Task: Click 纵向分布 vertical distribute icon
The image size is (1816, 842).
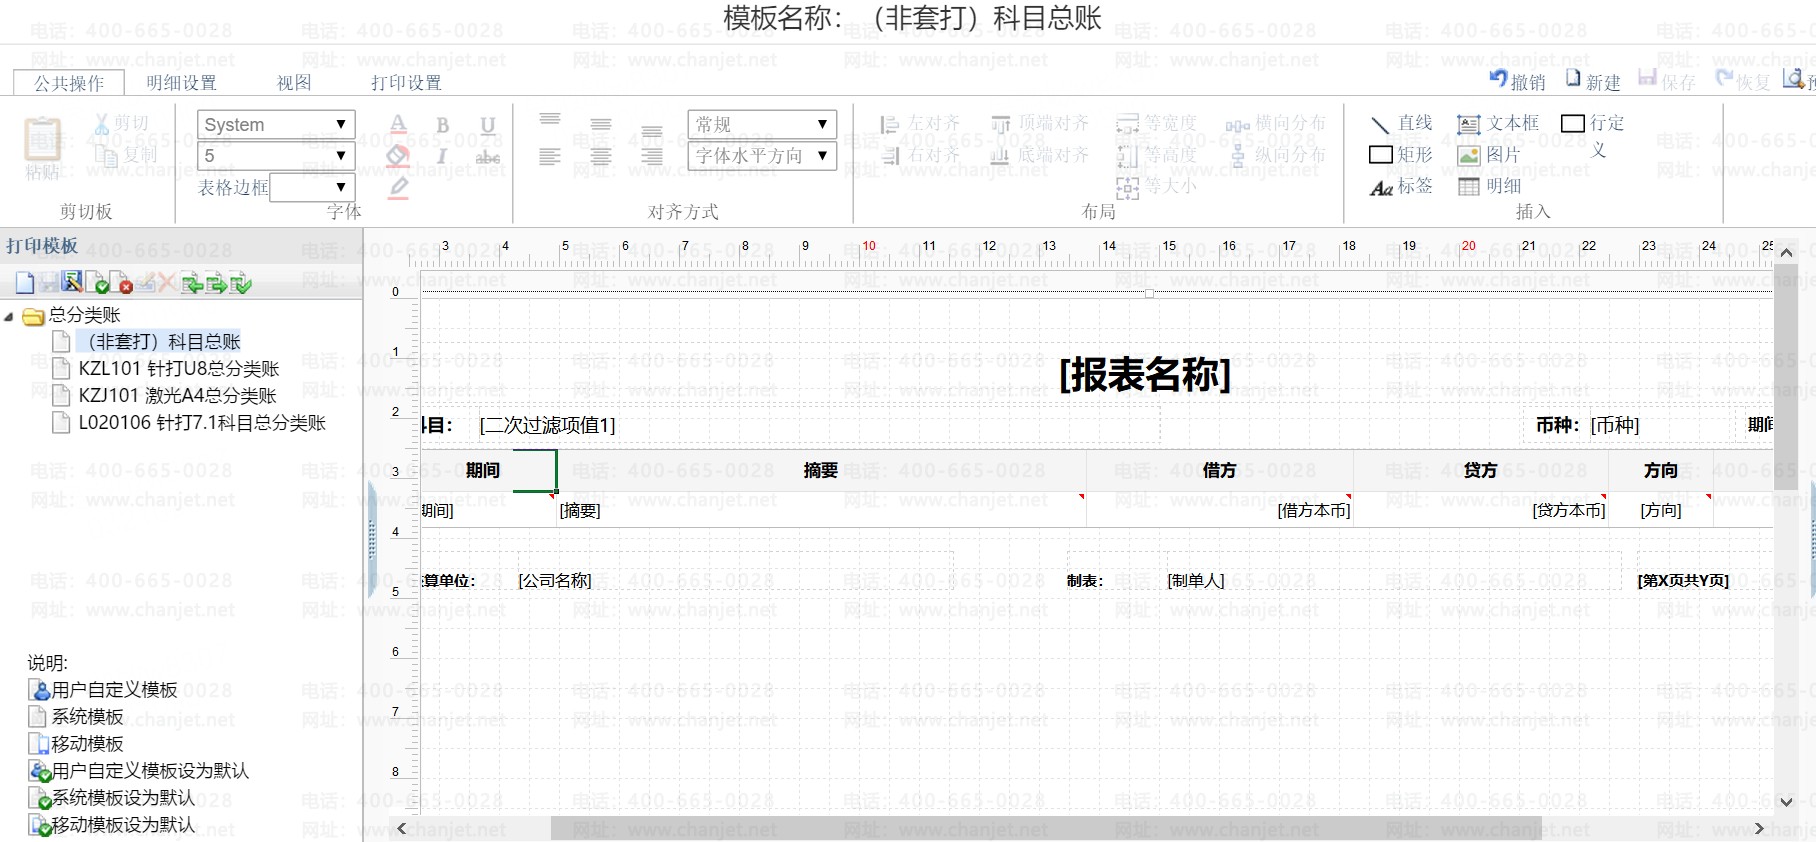Action: [x=1238, y=156]
